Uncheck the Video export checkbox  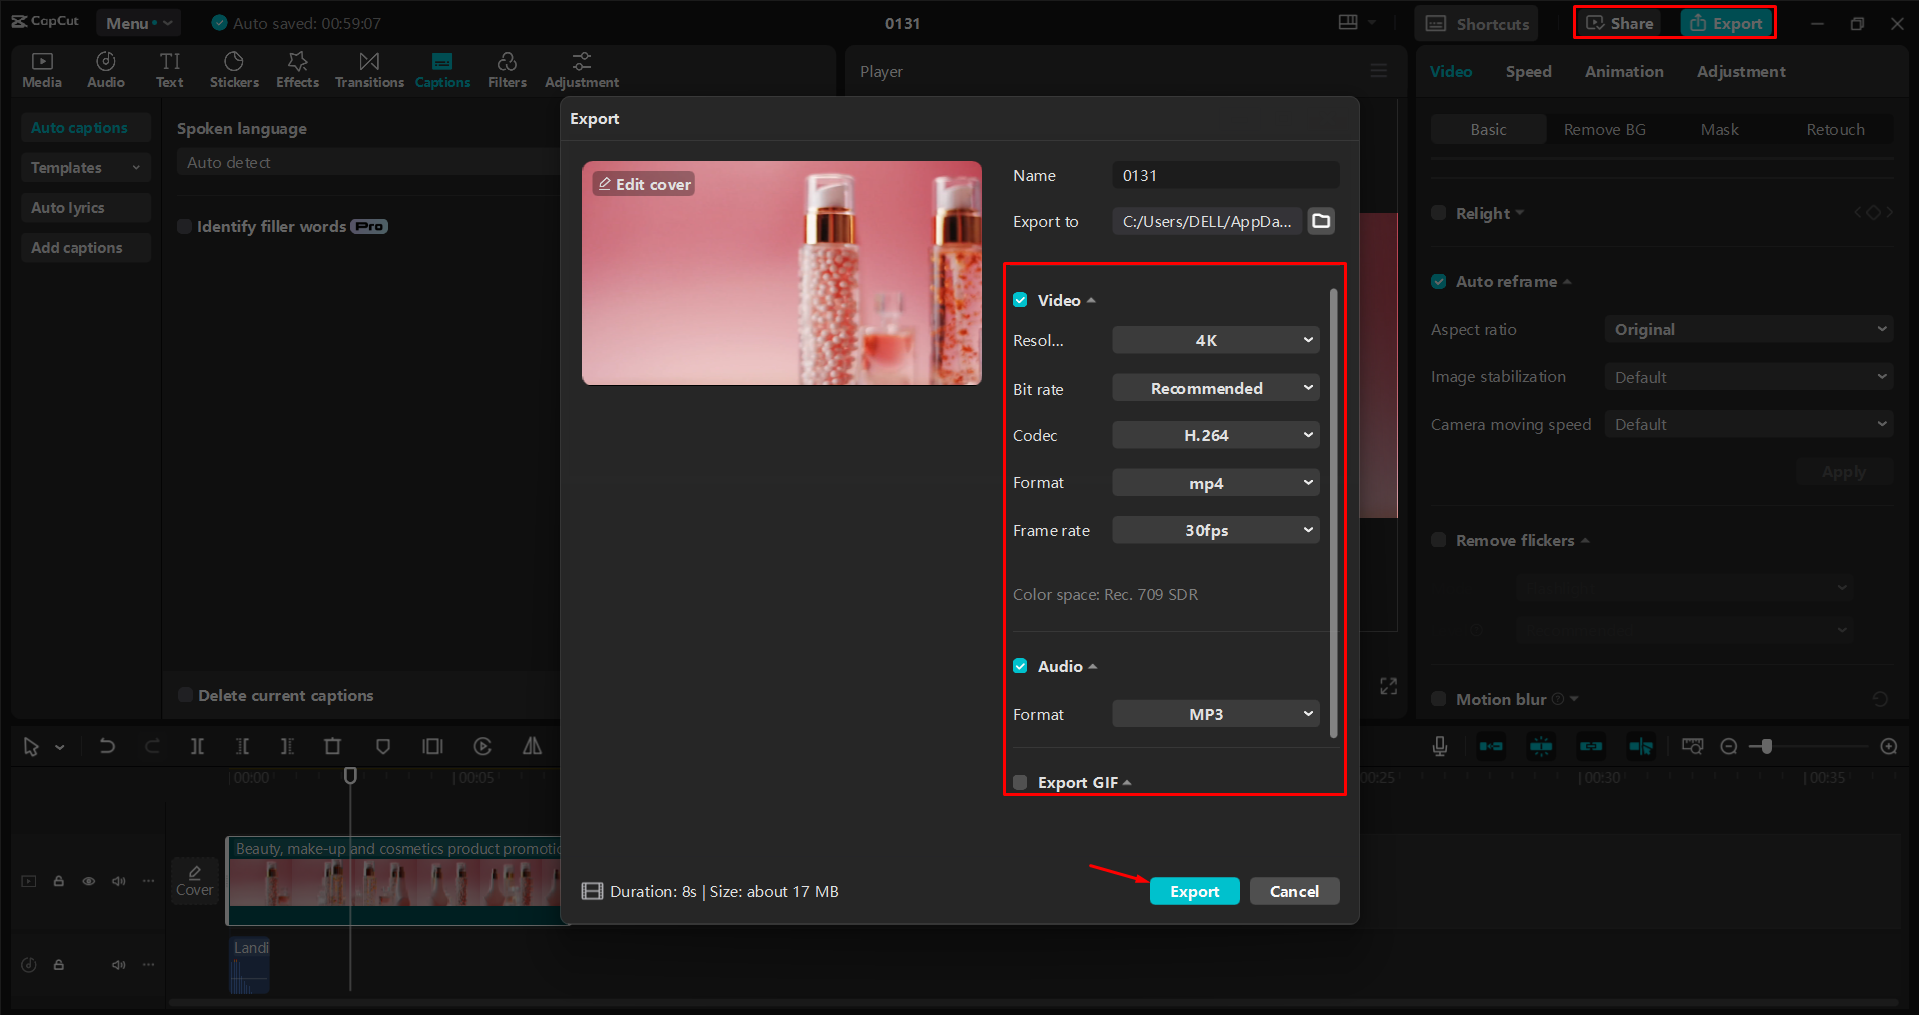[x=1020, y=300]
